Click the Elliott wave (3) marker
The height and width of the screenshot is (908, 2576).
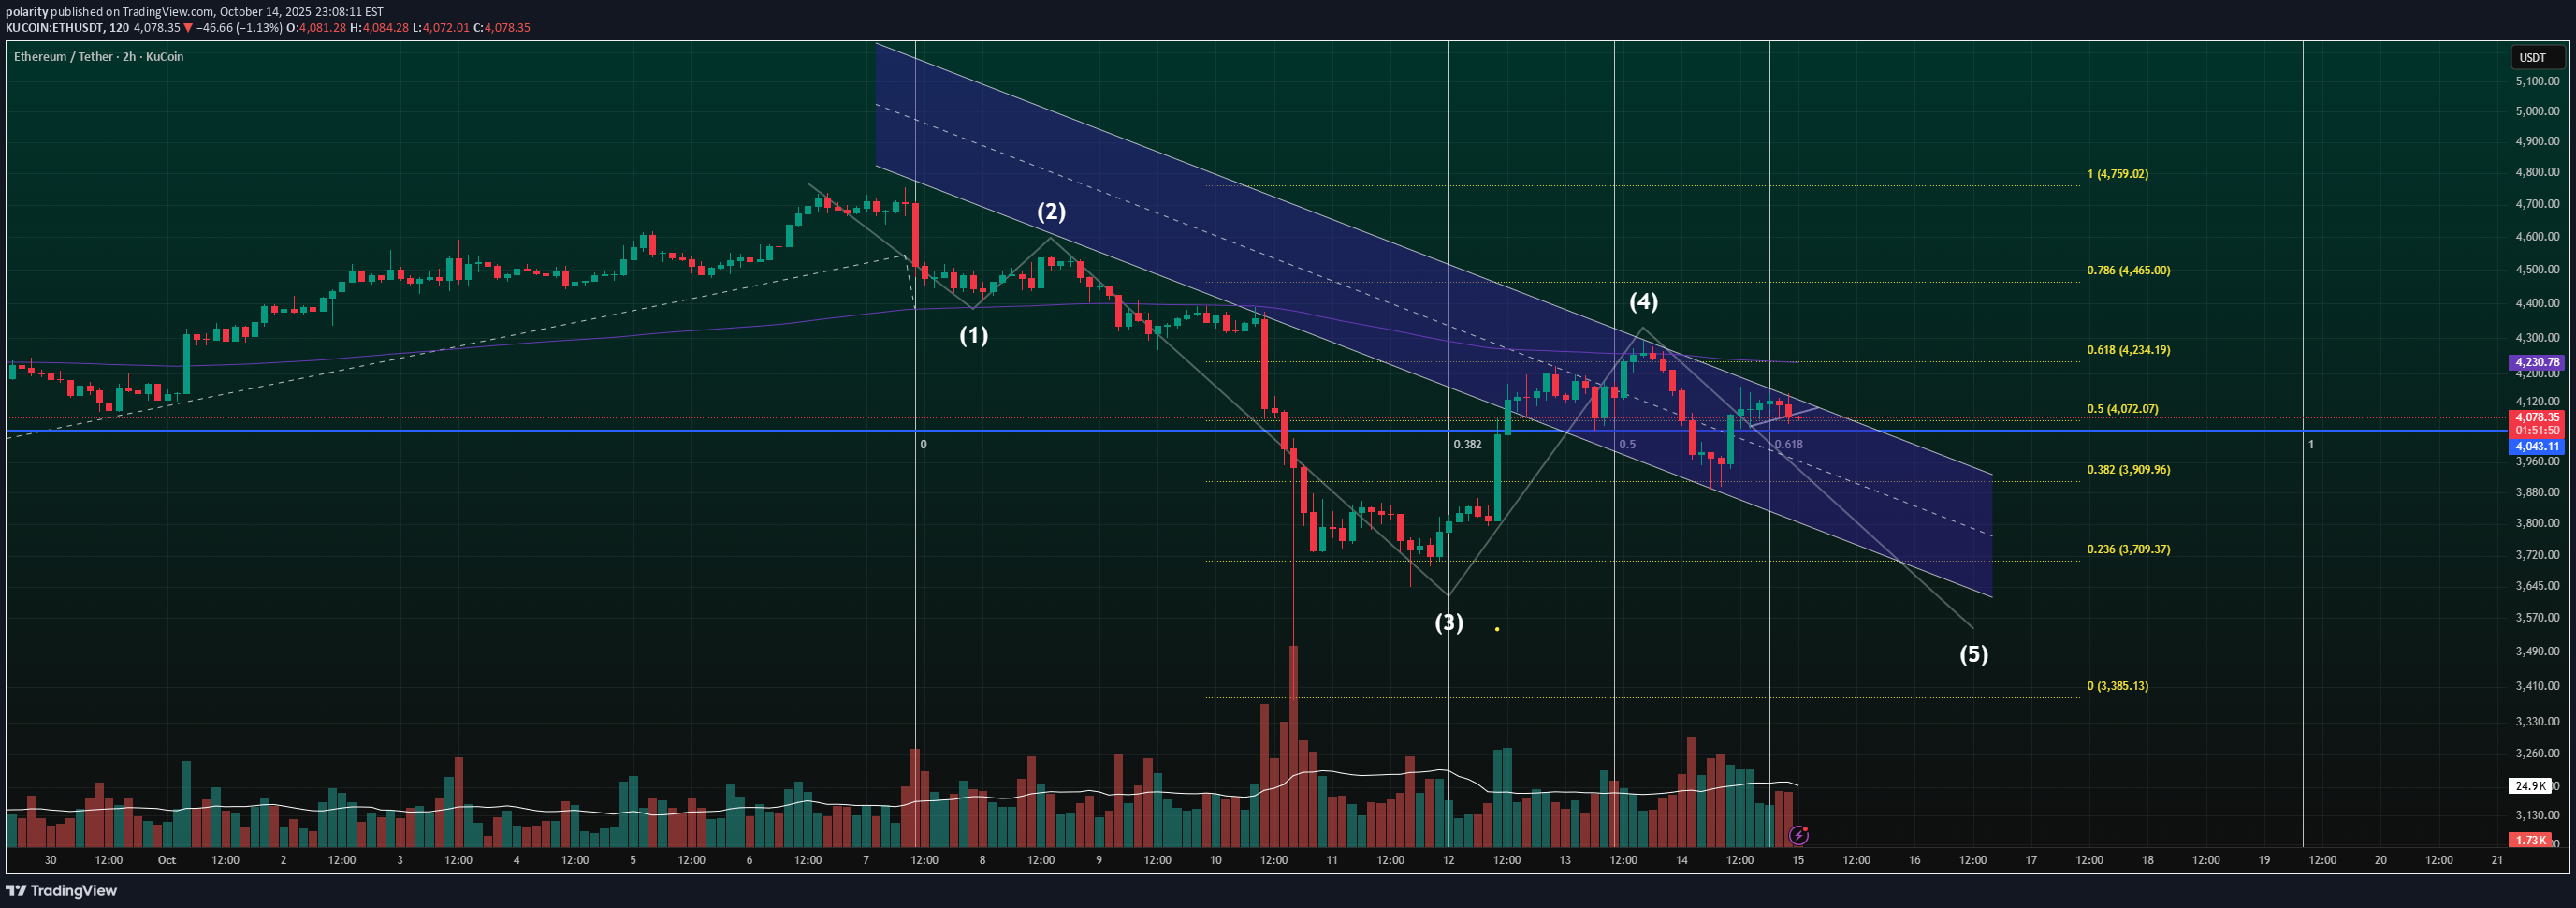pyautogui.click(x=1449, y=622)
